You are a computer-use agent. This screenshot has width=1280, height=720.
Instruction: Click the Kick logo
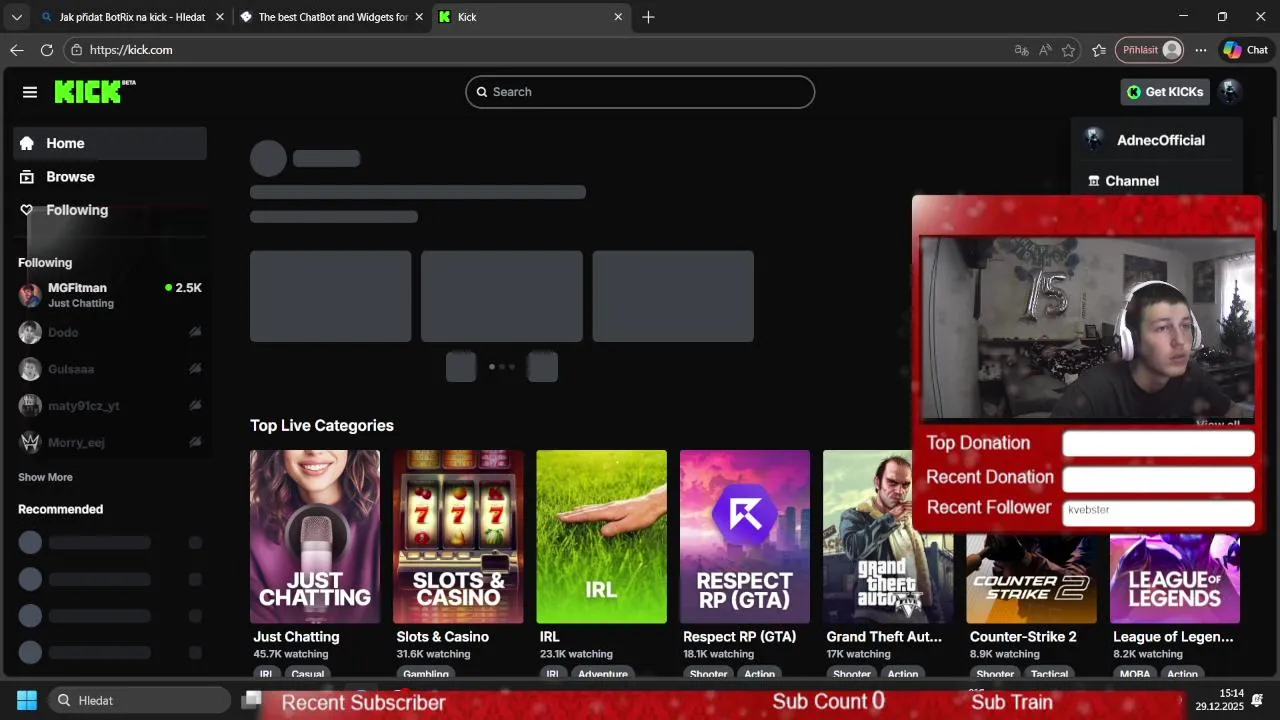95,91
